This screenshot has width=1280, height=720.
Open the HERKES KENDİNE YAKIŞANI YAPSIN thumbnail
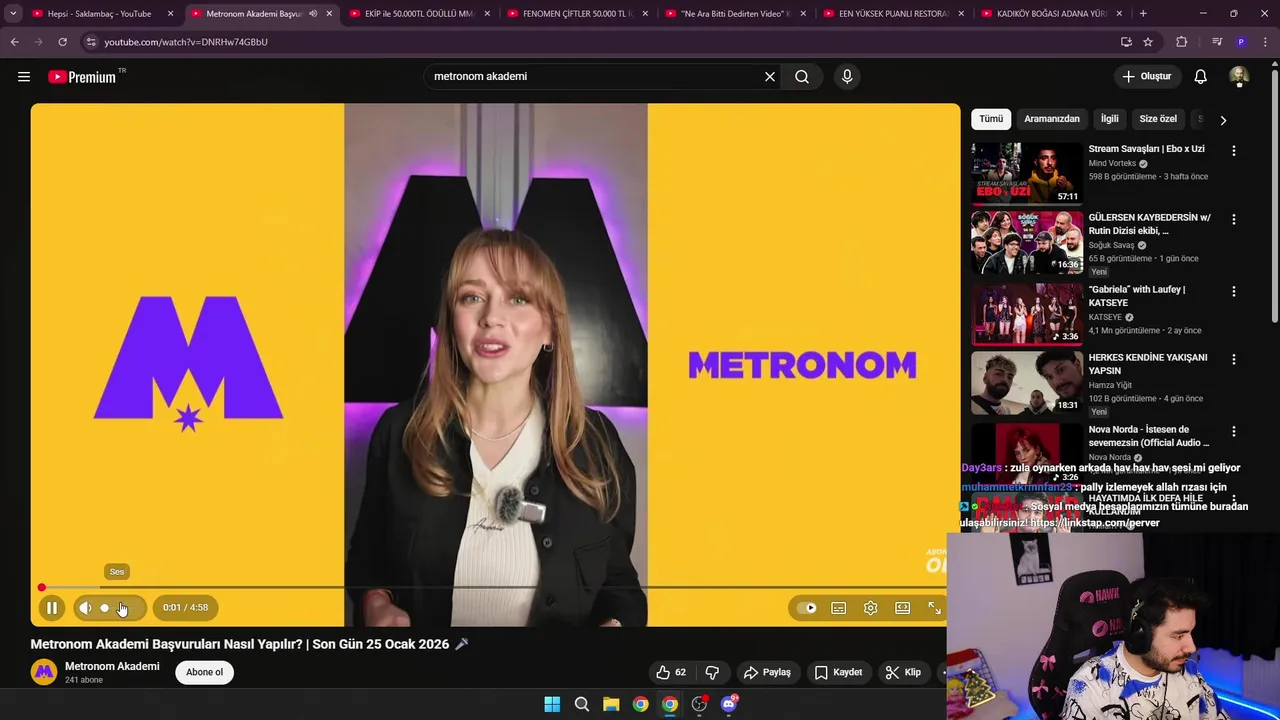point(1027,382)
